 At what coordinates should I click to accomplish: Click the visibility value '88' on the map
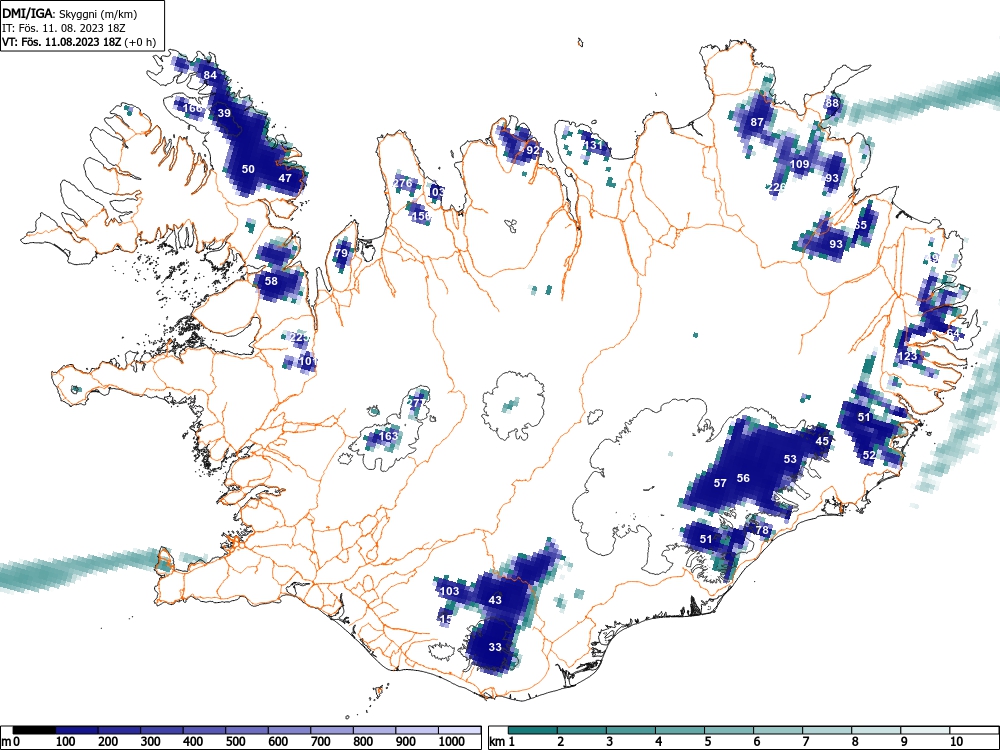(x=832, y=103)
